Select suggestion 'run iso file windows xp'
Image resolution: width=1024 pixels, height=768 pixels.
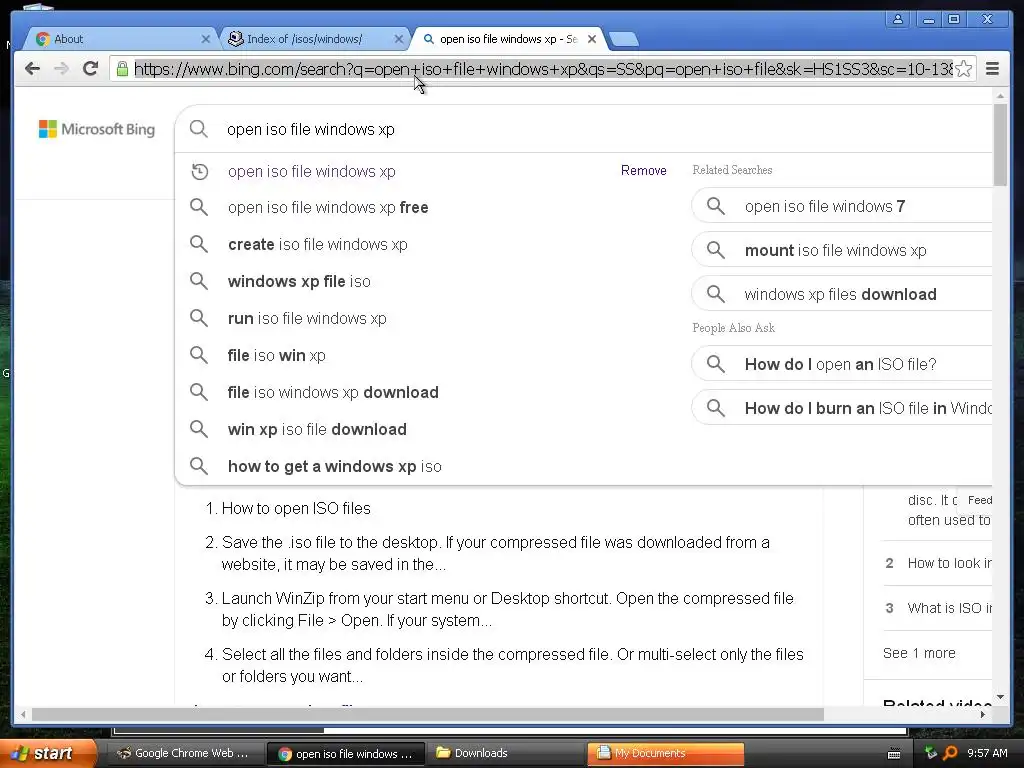click(x=307, y=318)
